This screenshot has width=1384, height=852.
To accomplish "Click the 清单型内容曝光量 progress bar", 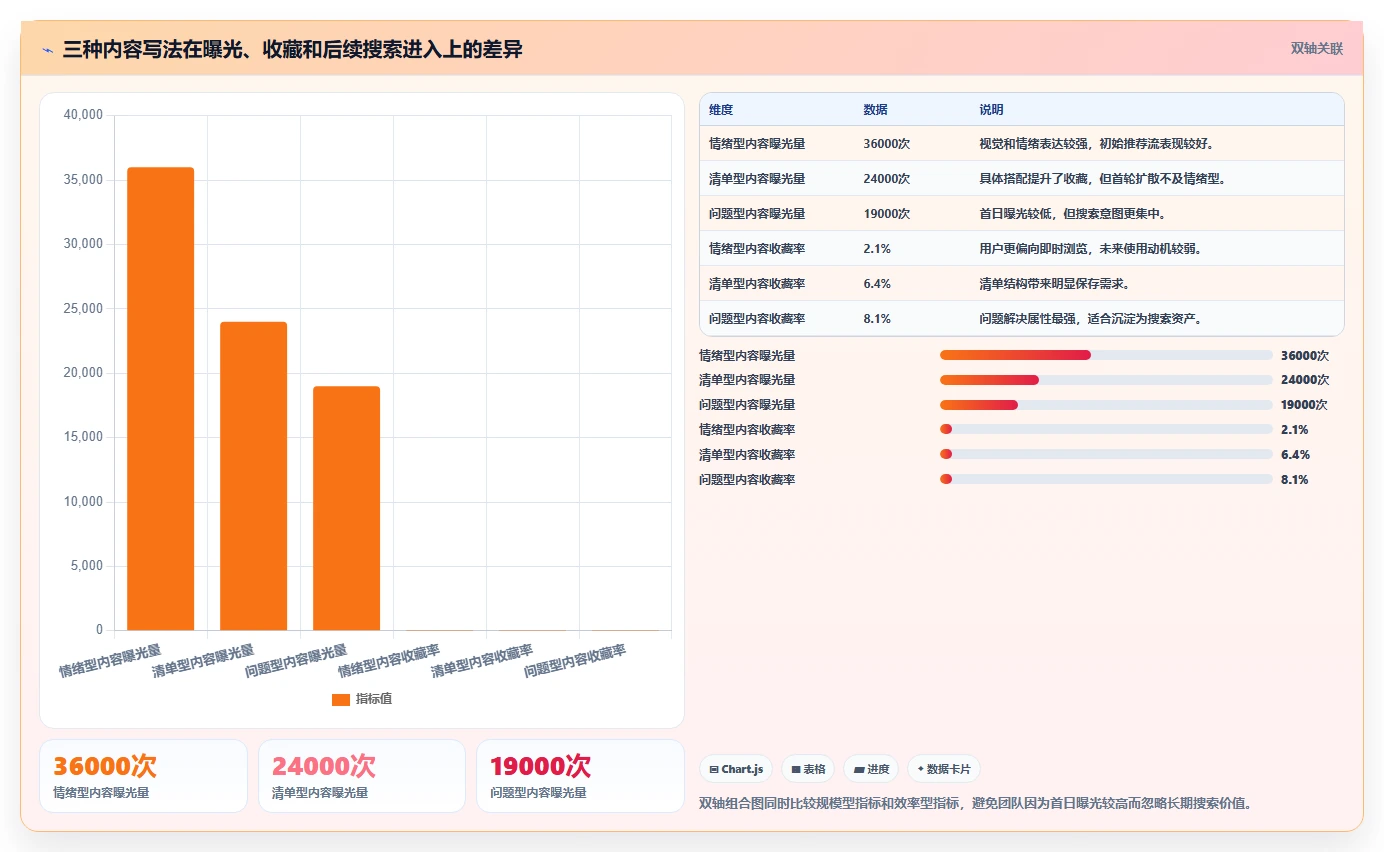I will coord(1106,380).
